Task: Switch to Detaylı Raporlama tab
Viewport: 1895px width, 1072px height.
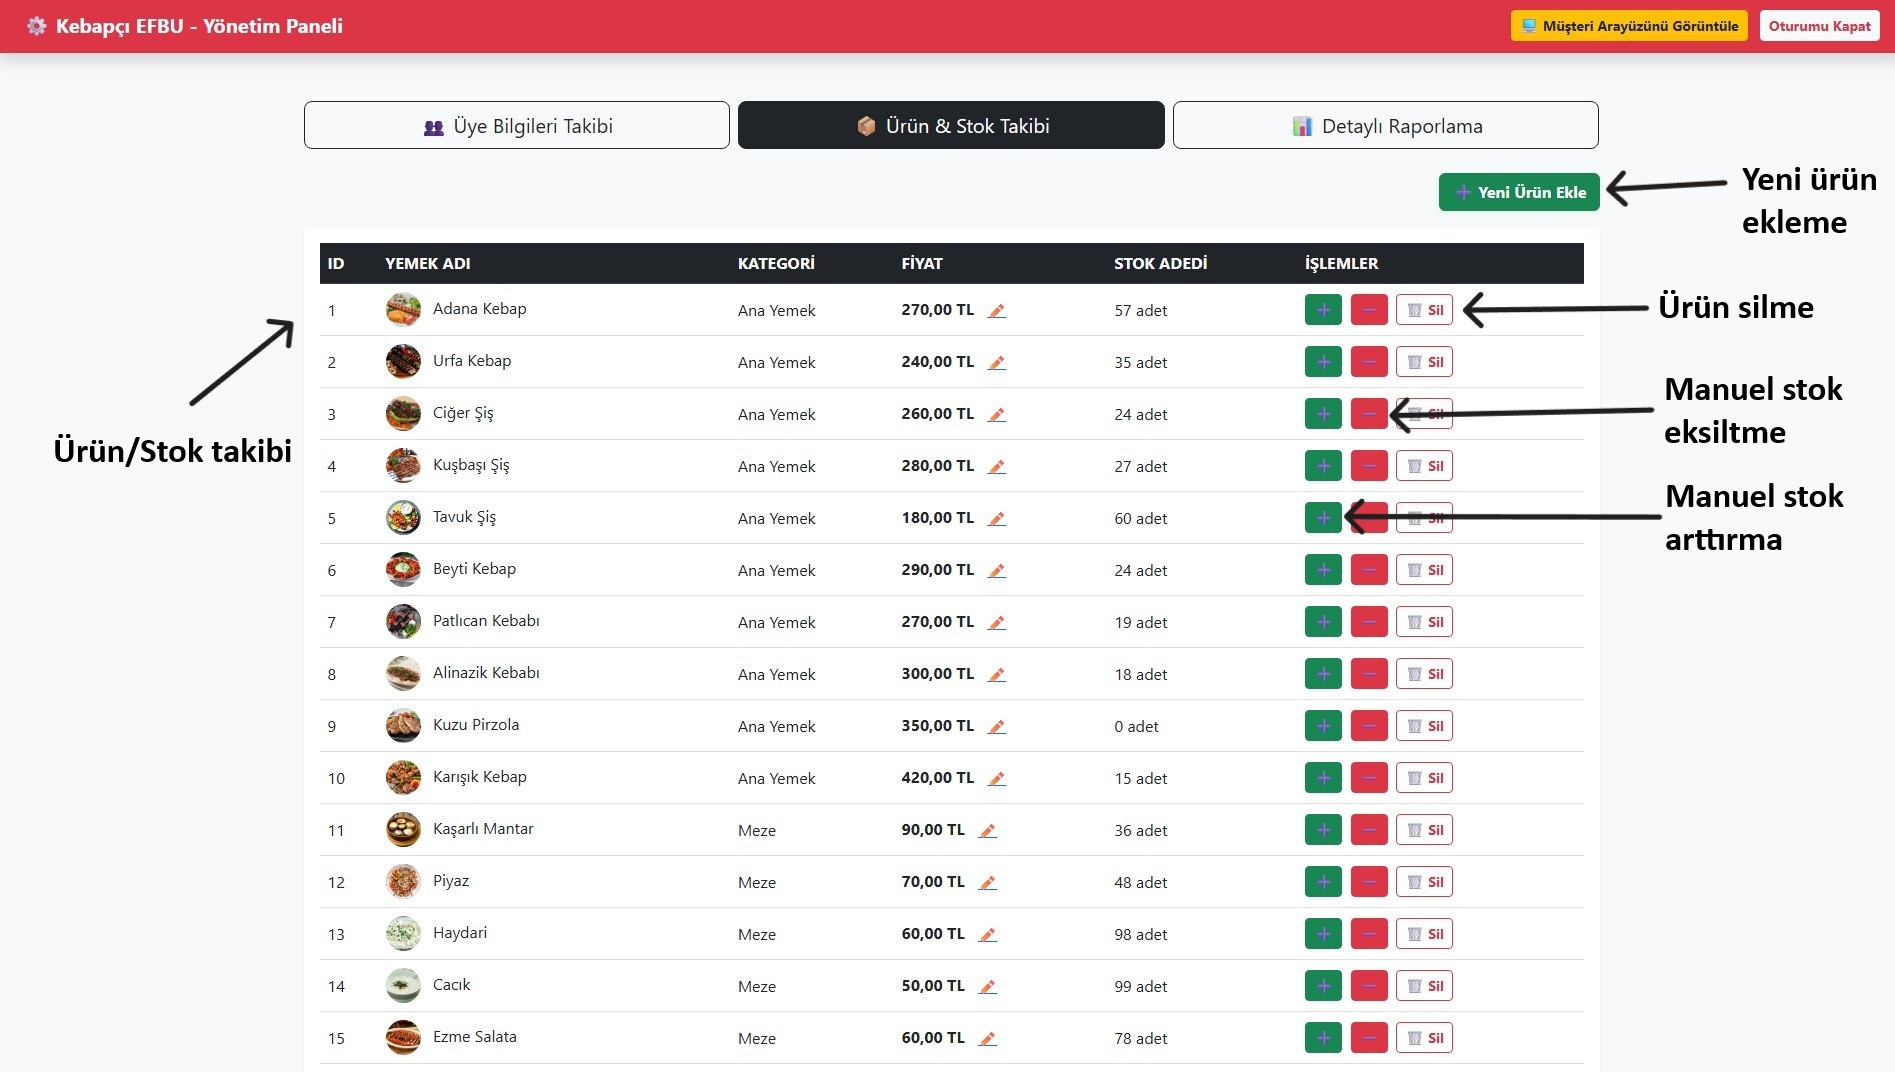Action: click(x=1385, y=125)
